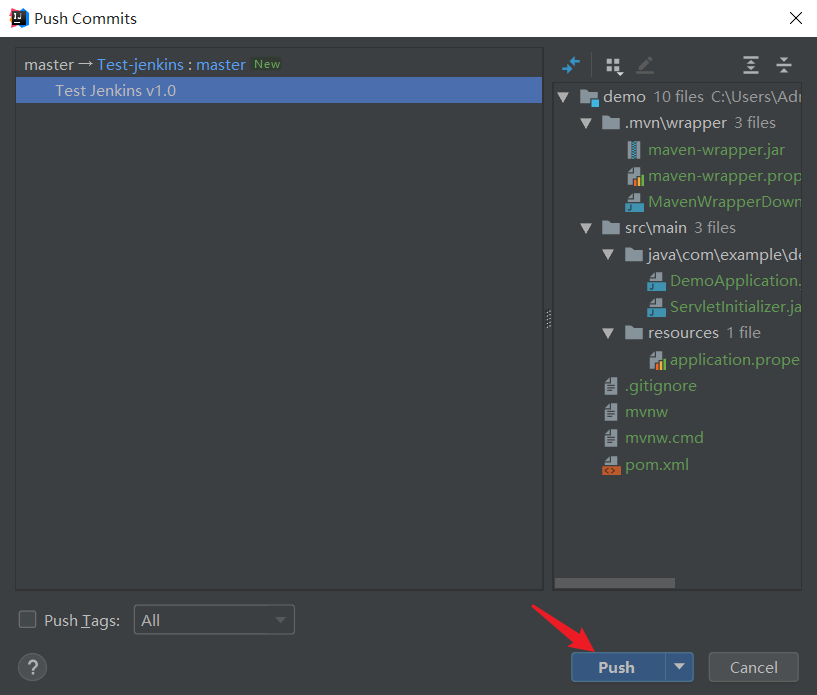817x695 pixels.
Task: Click the Group By icon in the tree toolbar
Action: pos(611,65)
